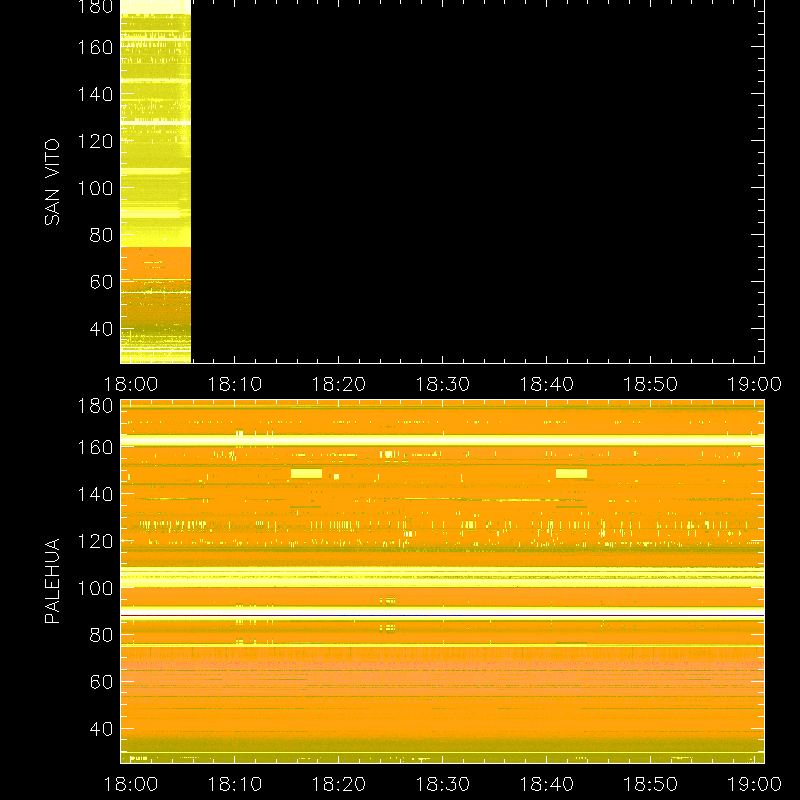Click 19:00 time label below Palehua plot
The height and width of the screenshot is (800, 800).
pos(754,784)
